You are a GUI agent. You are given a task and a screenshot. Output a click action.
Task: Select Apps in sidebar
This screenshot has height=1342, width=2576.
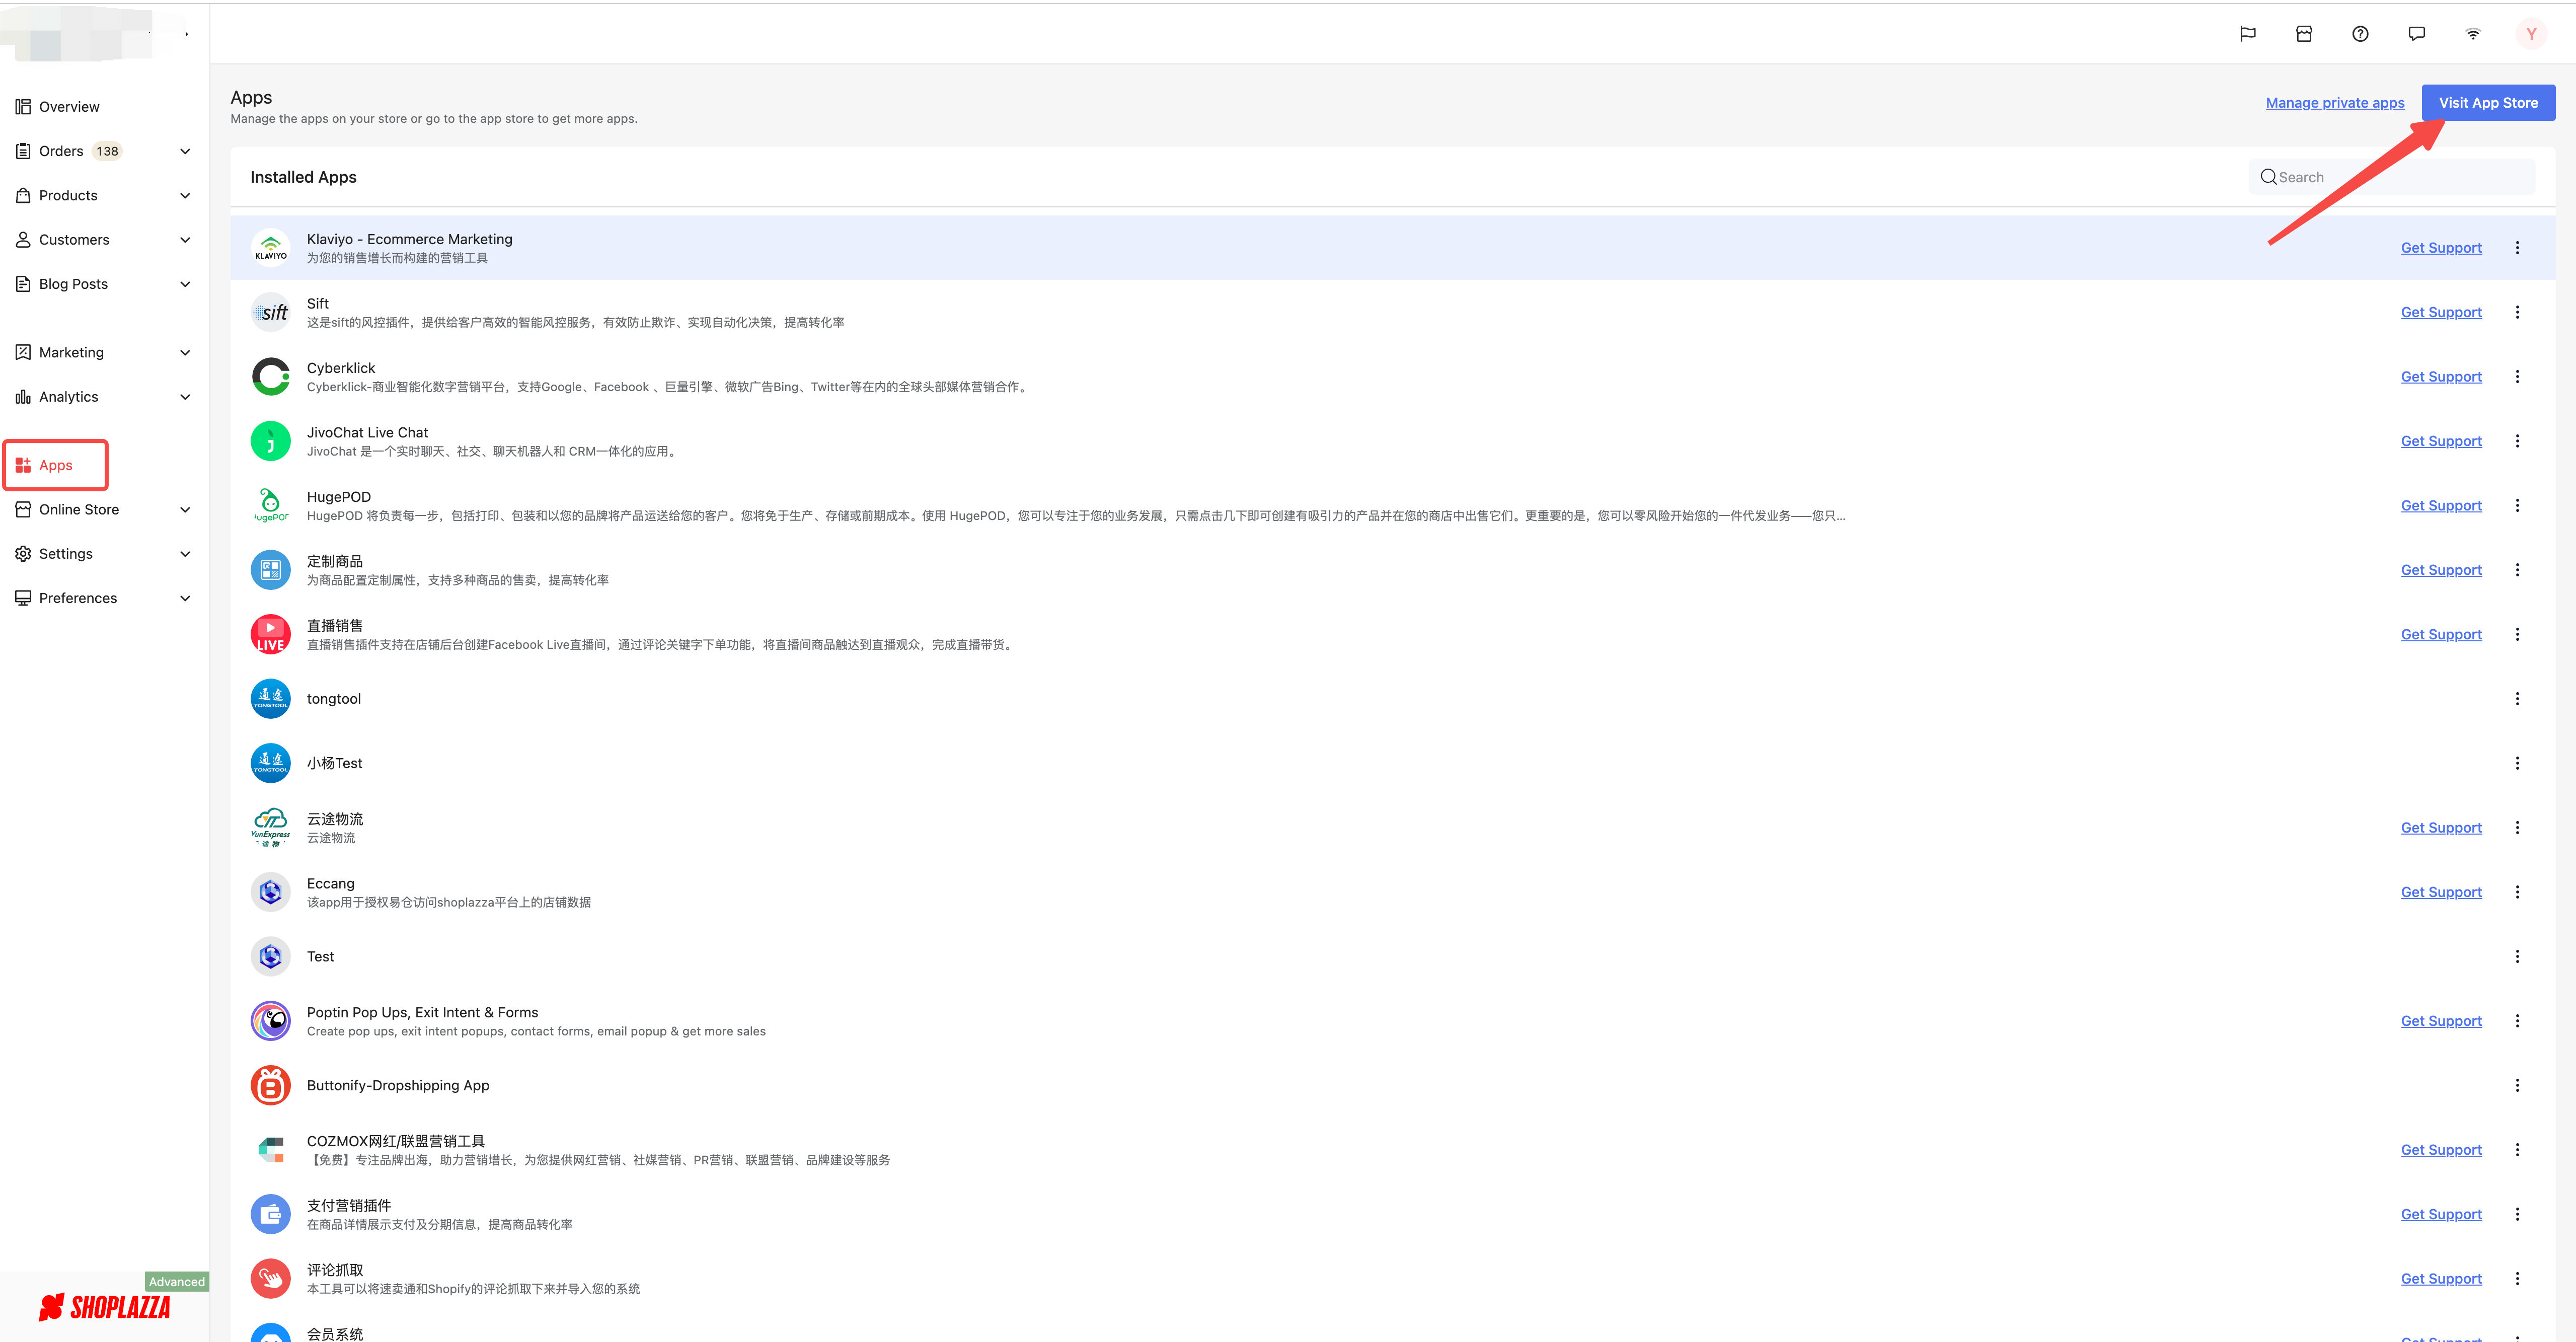pyautogui.click(x=56, y=465)
